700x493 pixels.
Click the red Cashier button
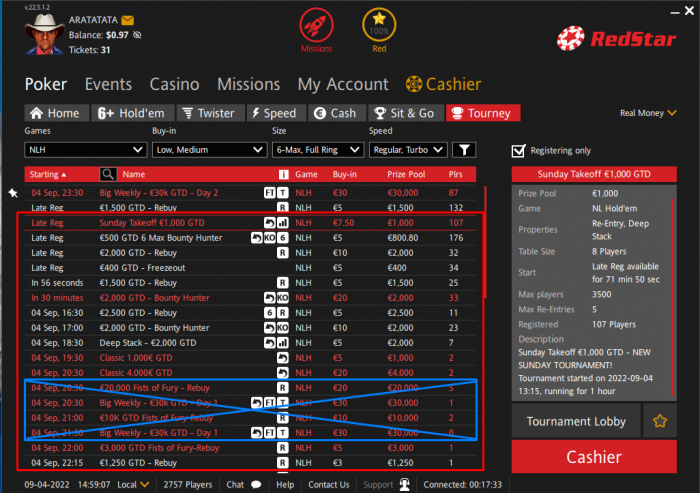tap(594, 456)
